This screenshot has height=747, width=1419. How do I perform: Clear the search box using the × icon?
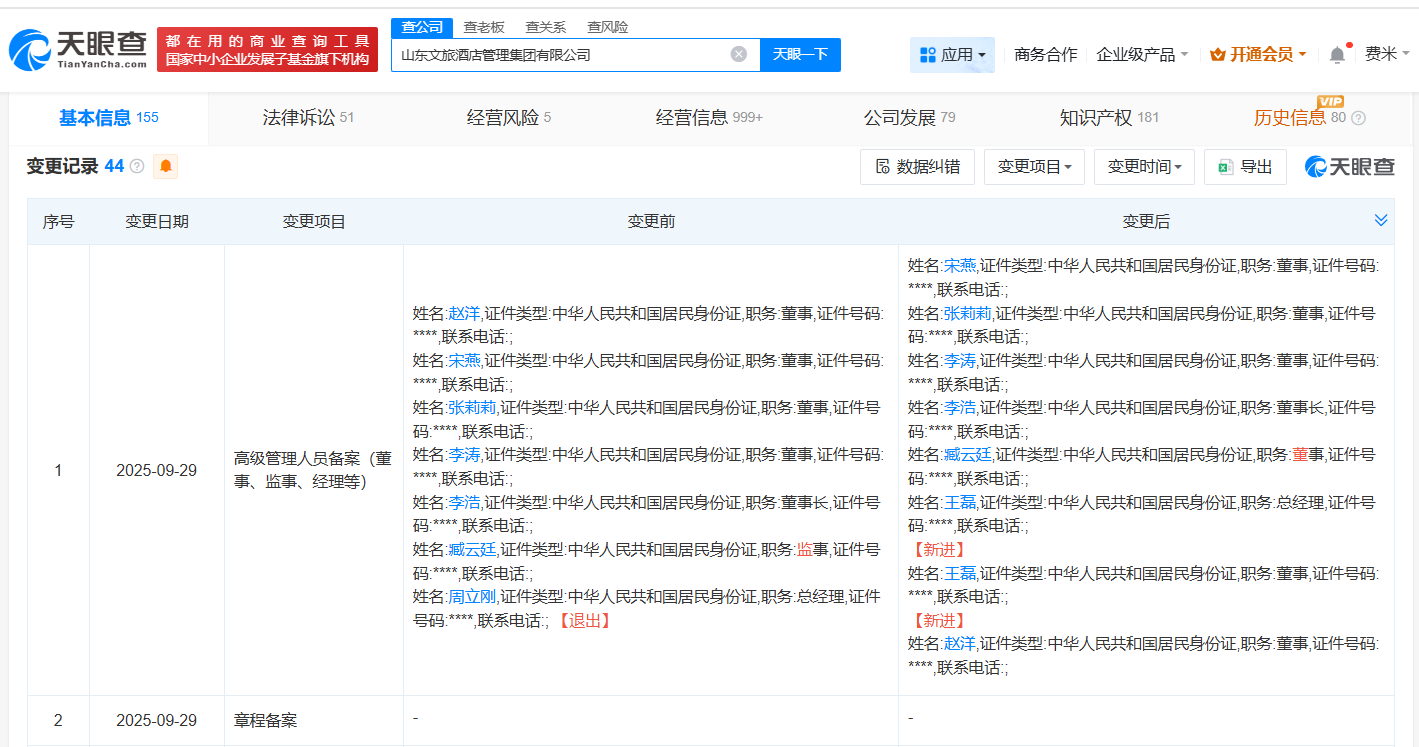click(x=739, y=55)
